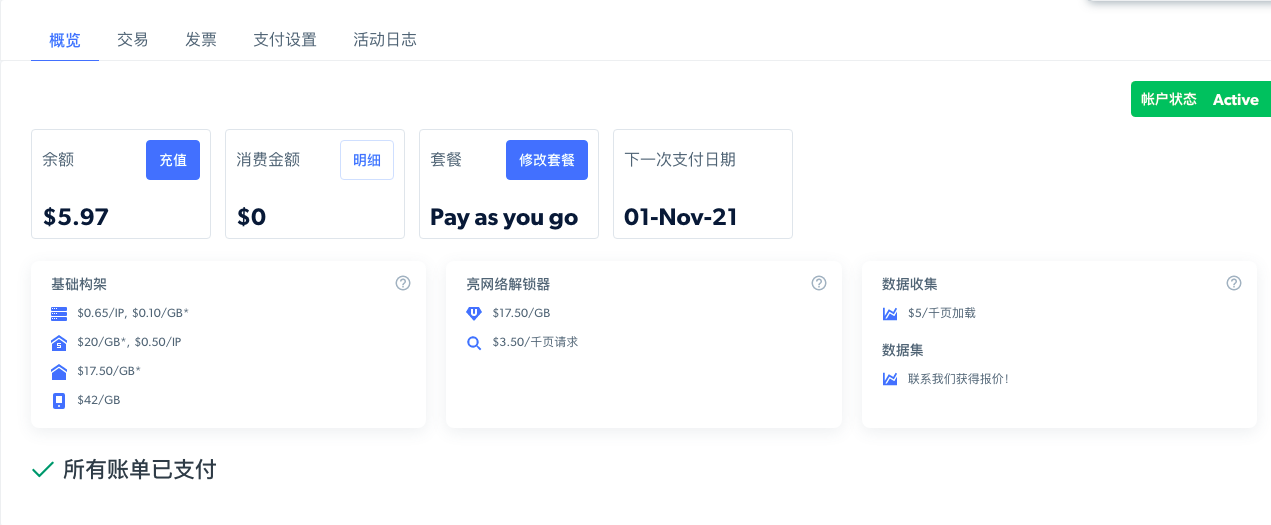The height and width of the screenshot is (525, 1271).
Task: Click the mobile phone icon at $42/GB
Action: click(x=58, y=400)
